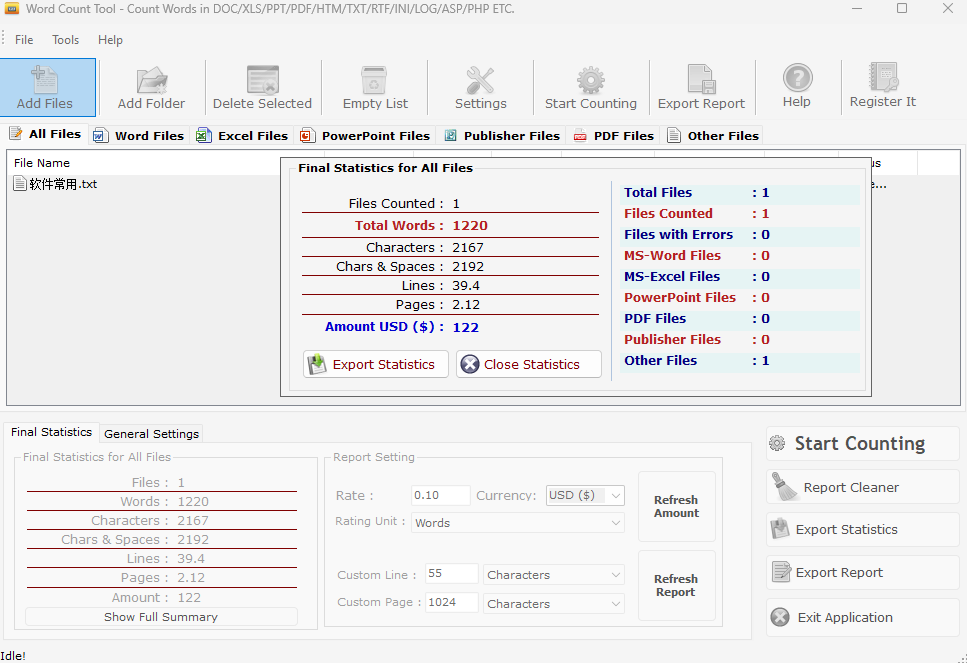Click the Export Statistics popup button icon

click(317, 364)
